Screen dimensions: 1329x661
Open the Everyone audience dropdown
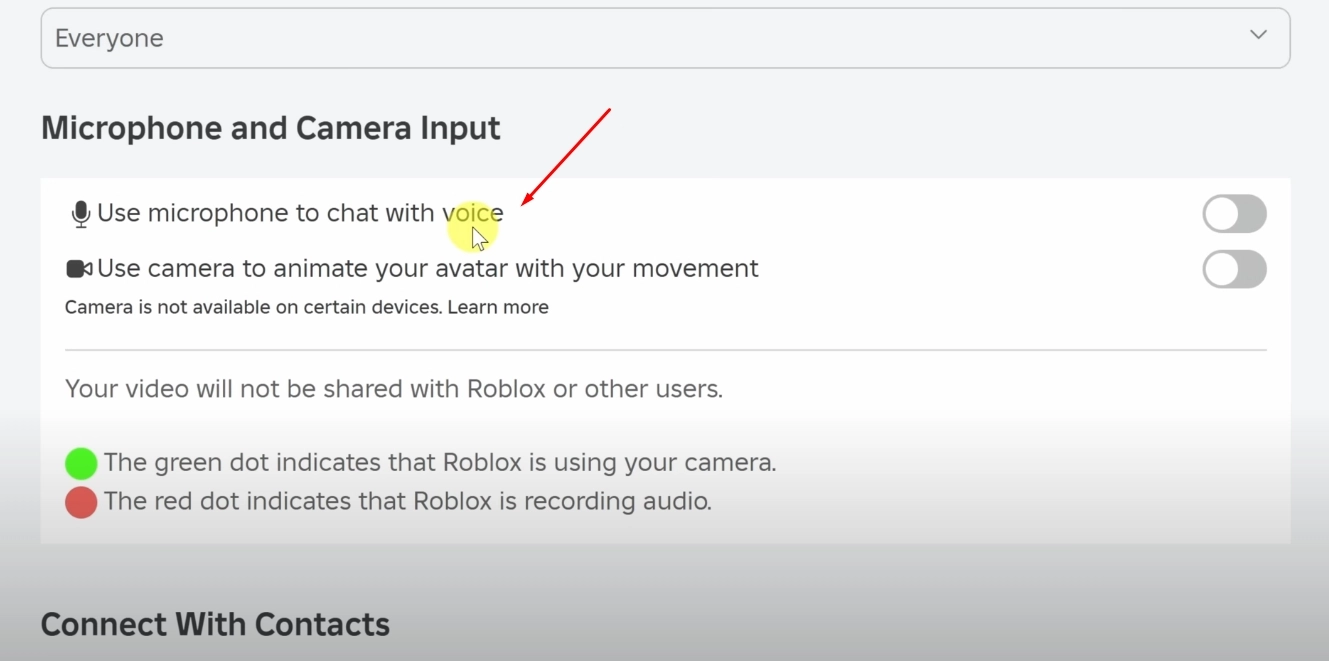664,37
